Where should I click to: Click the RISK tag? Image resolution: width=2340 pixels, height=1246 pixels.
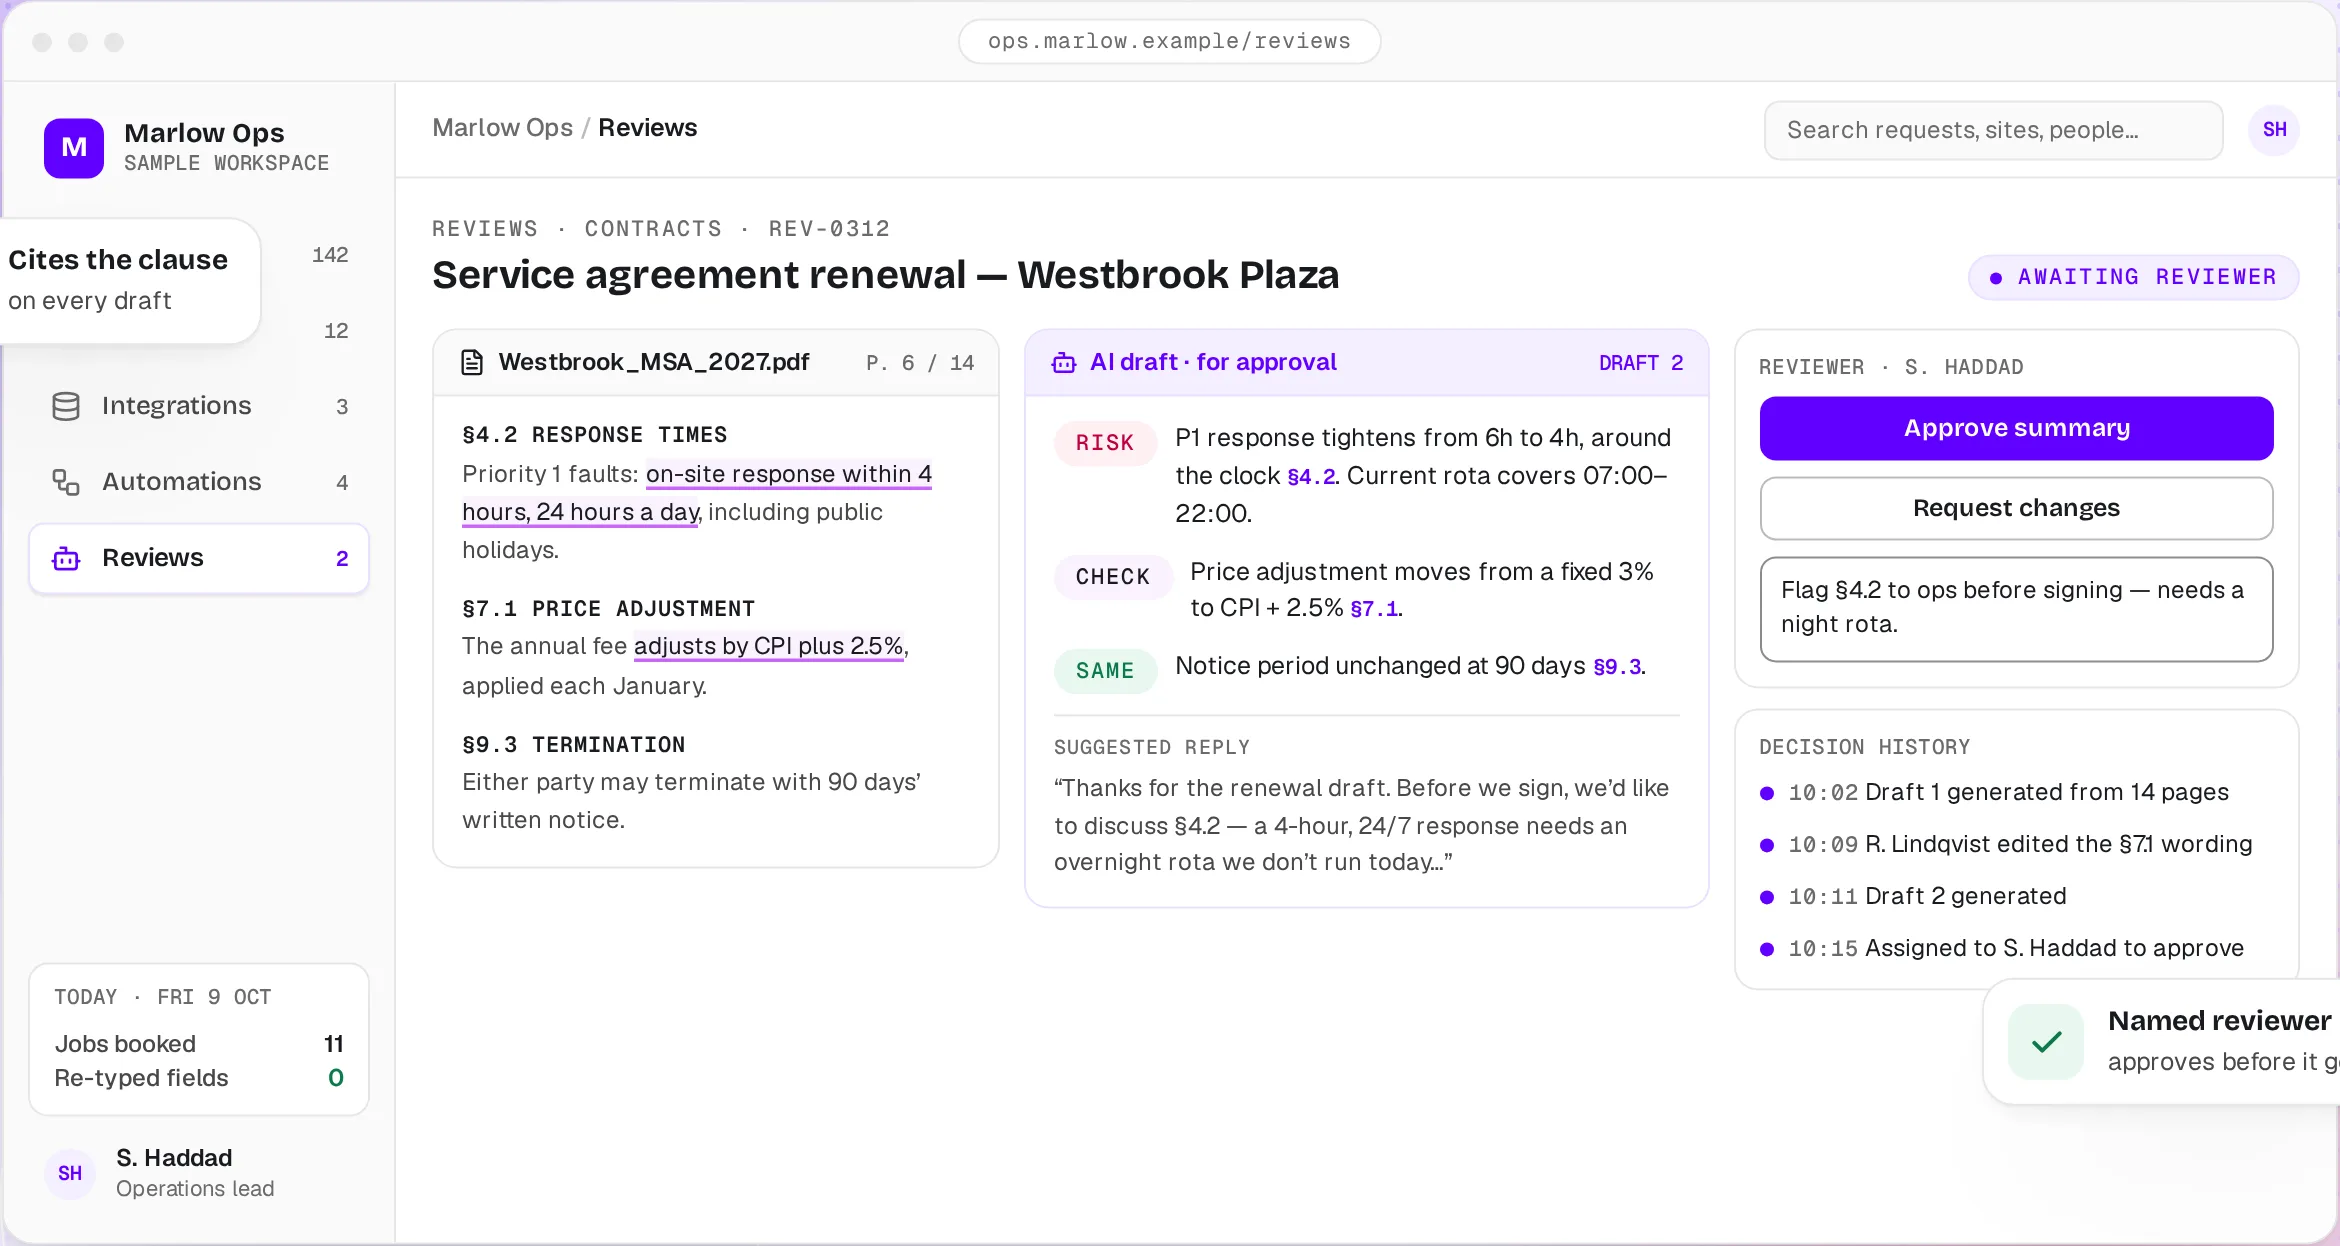click(x=1105, y=443)
